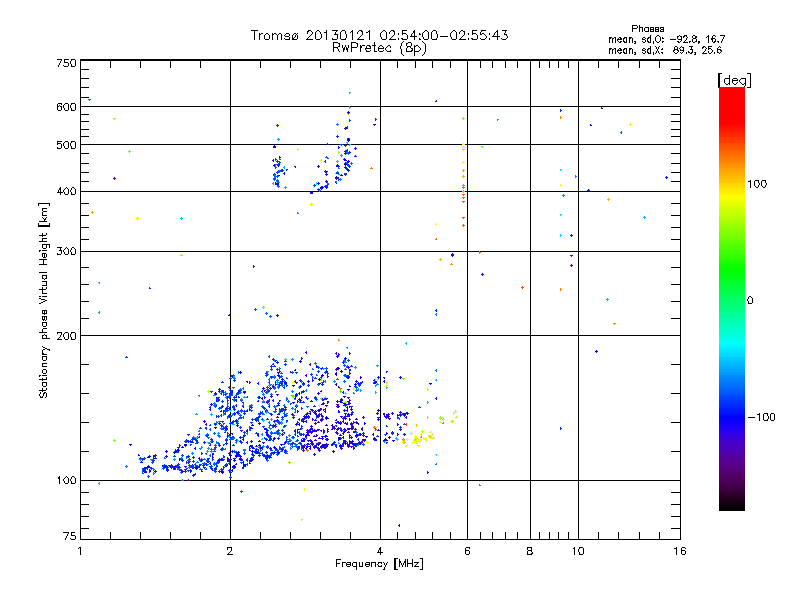The image size is (800, 600).
Task: Click the 75 label on the height axis
Action: (70, 536)
